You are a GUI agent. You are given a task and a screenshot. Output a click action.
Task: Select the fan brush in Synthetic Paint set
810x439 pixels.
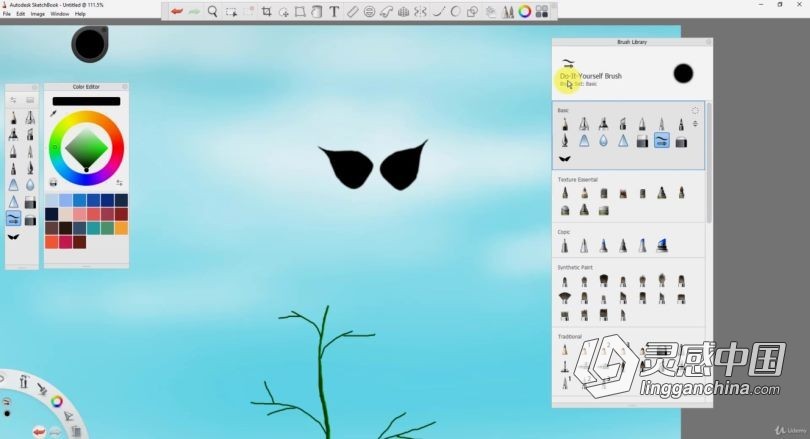565,297
